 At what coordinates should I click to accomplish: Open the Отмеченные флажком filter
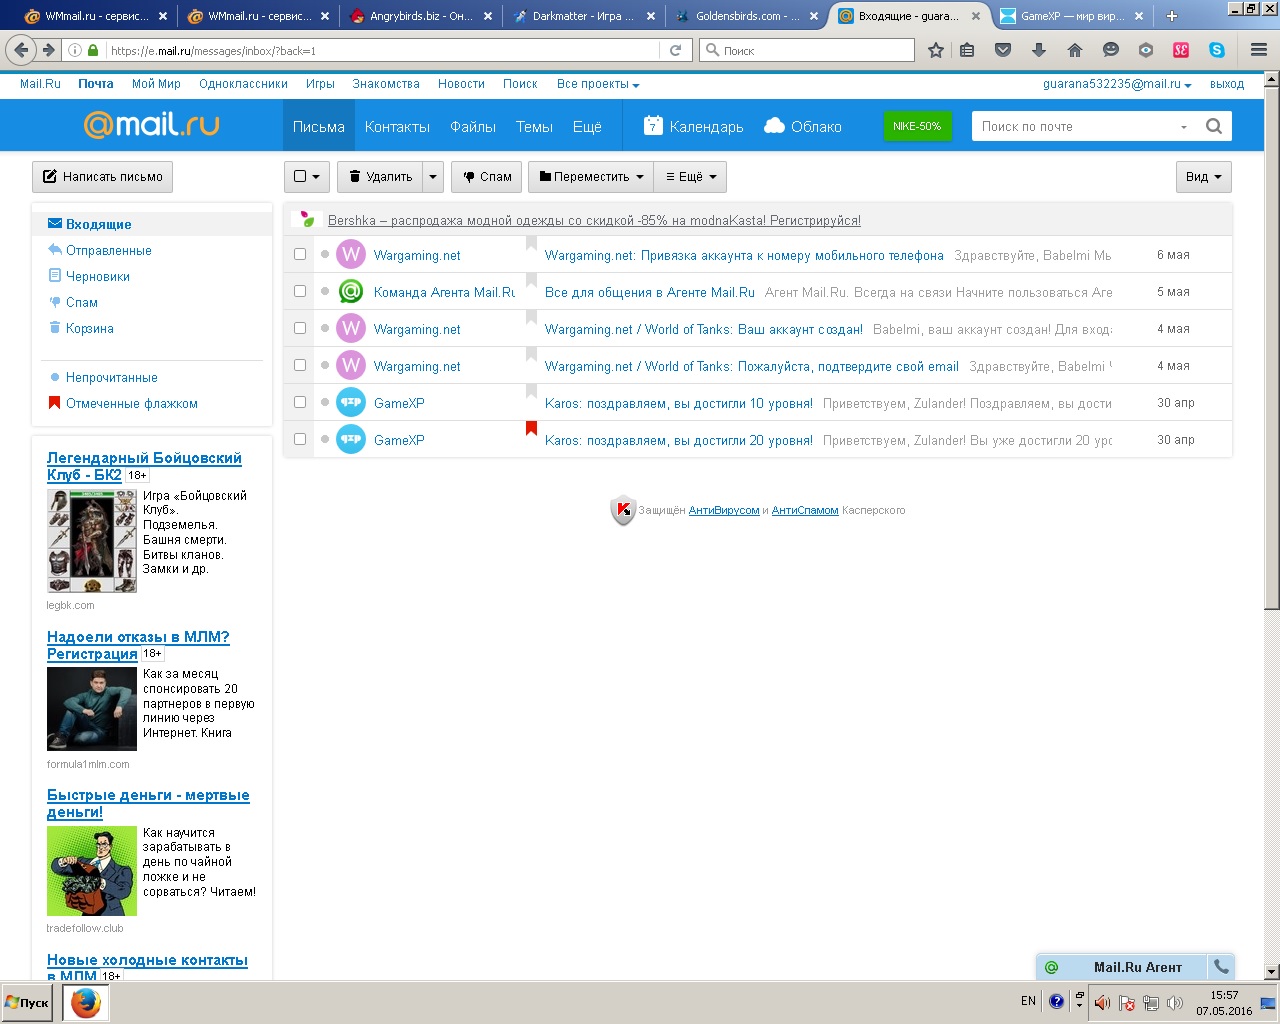pos(132,403)
